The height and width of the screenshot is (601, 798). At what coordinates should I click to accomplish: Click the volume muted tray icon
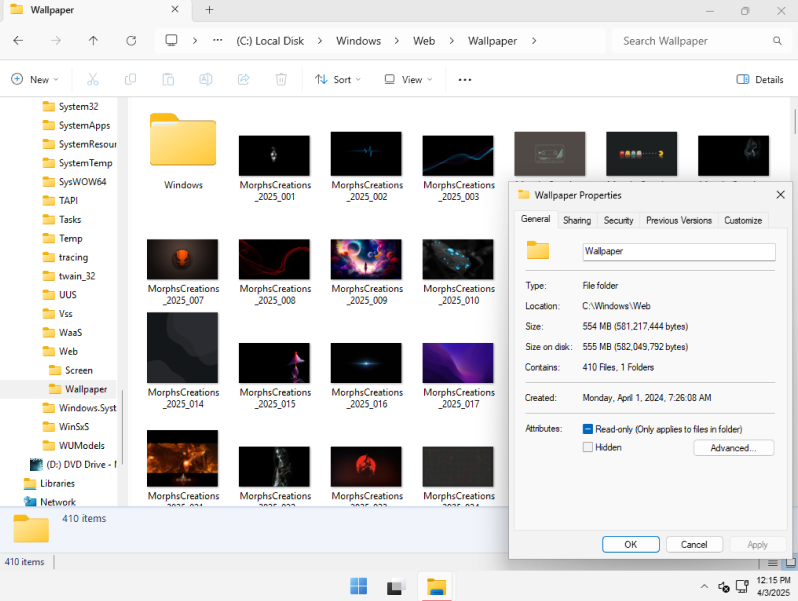723,587
